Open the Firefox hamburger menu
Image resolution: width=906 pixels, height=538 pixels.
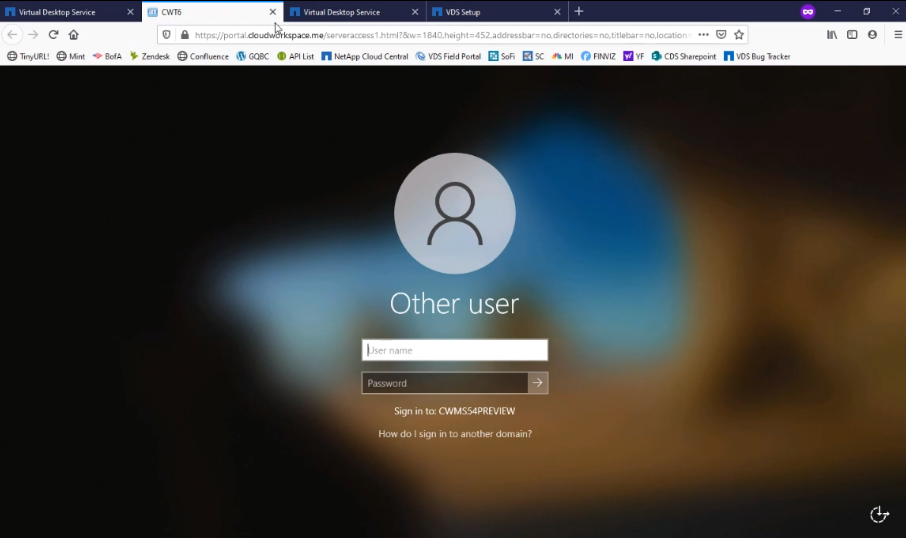(x=897, y=34)
